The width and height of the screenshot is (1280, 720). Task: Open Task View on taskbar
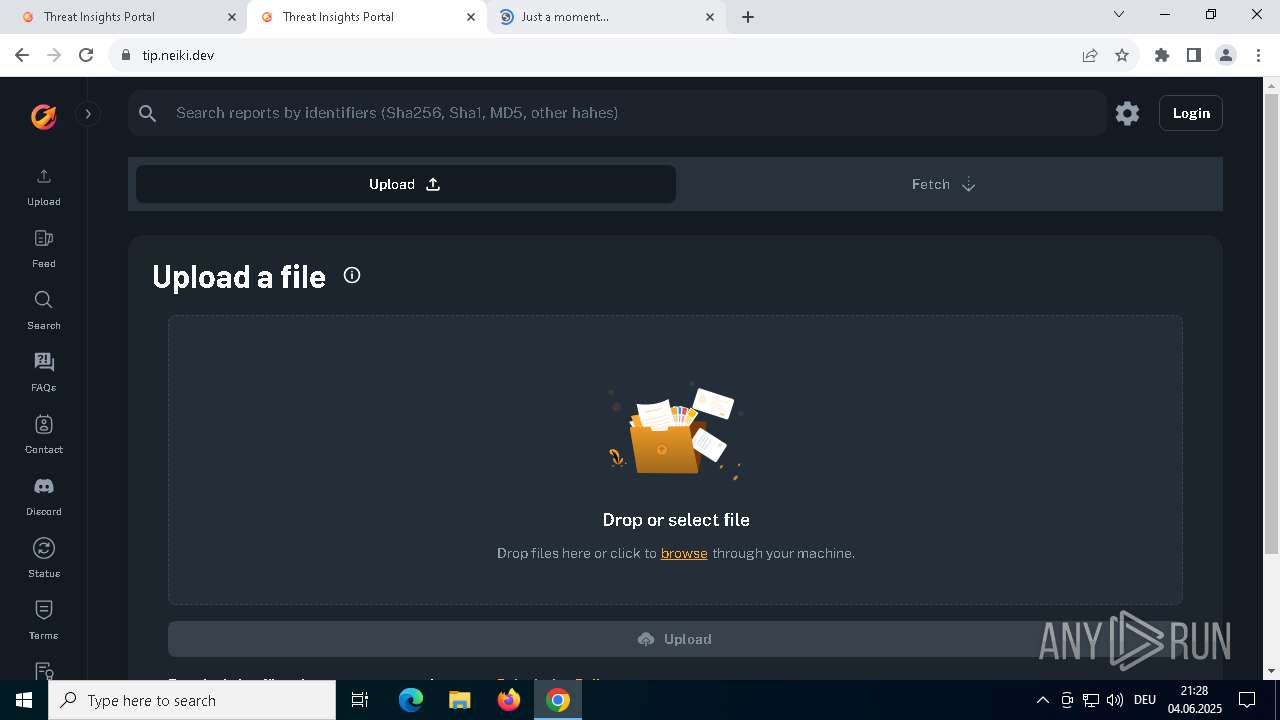(x=361, y=700)
